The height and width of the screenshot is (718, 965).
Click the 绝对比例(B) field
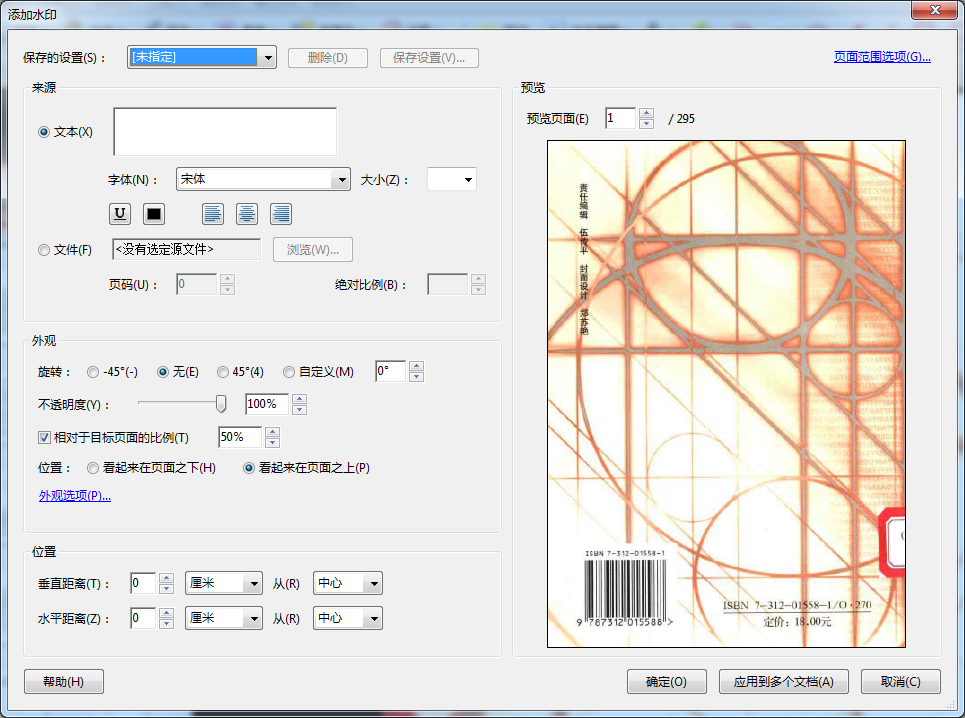[447, 284]
